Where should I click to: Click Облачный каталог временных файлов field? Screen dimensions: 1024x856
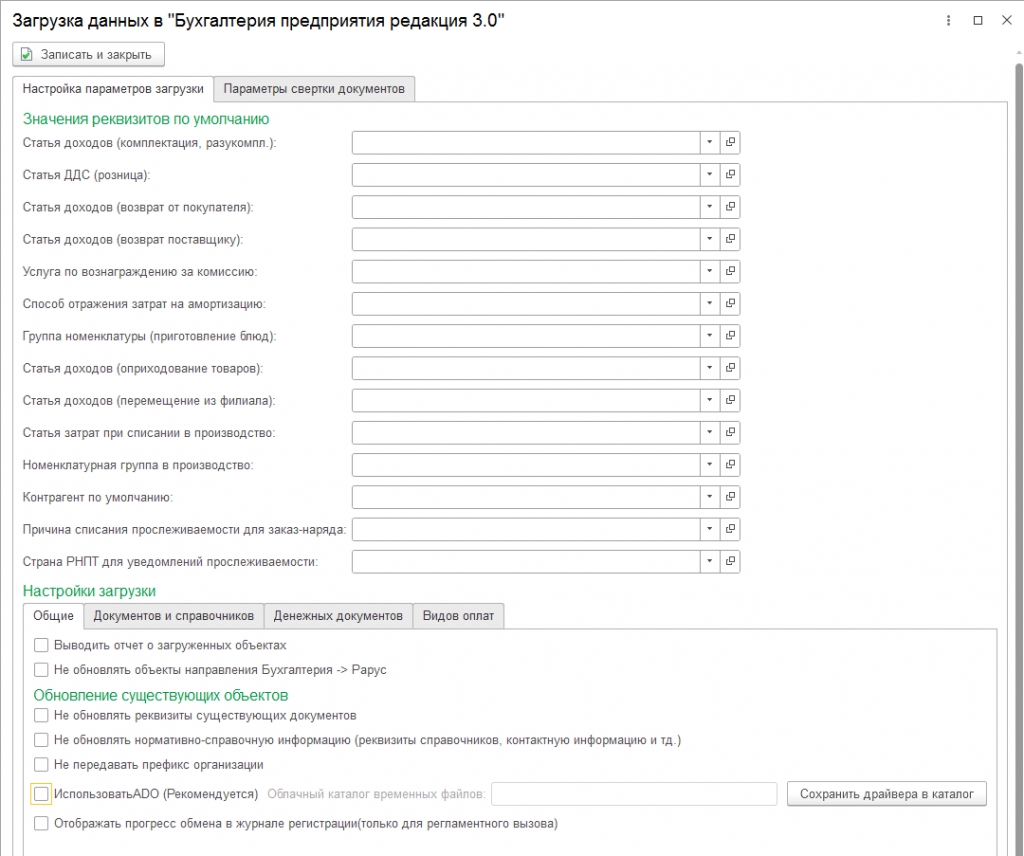coord(634,794)
